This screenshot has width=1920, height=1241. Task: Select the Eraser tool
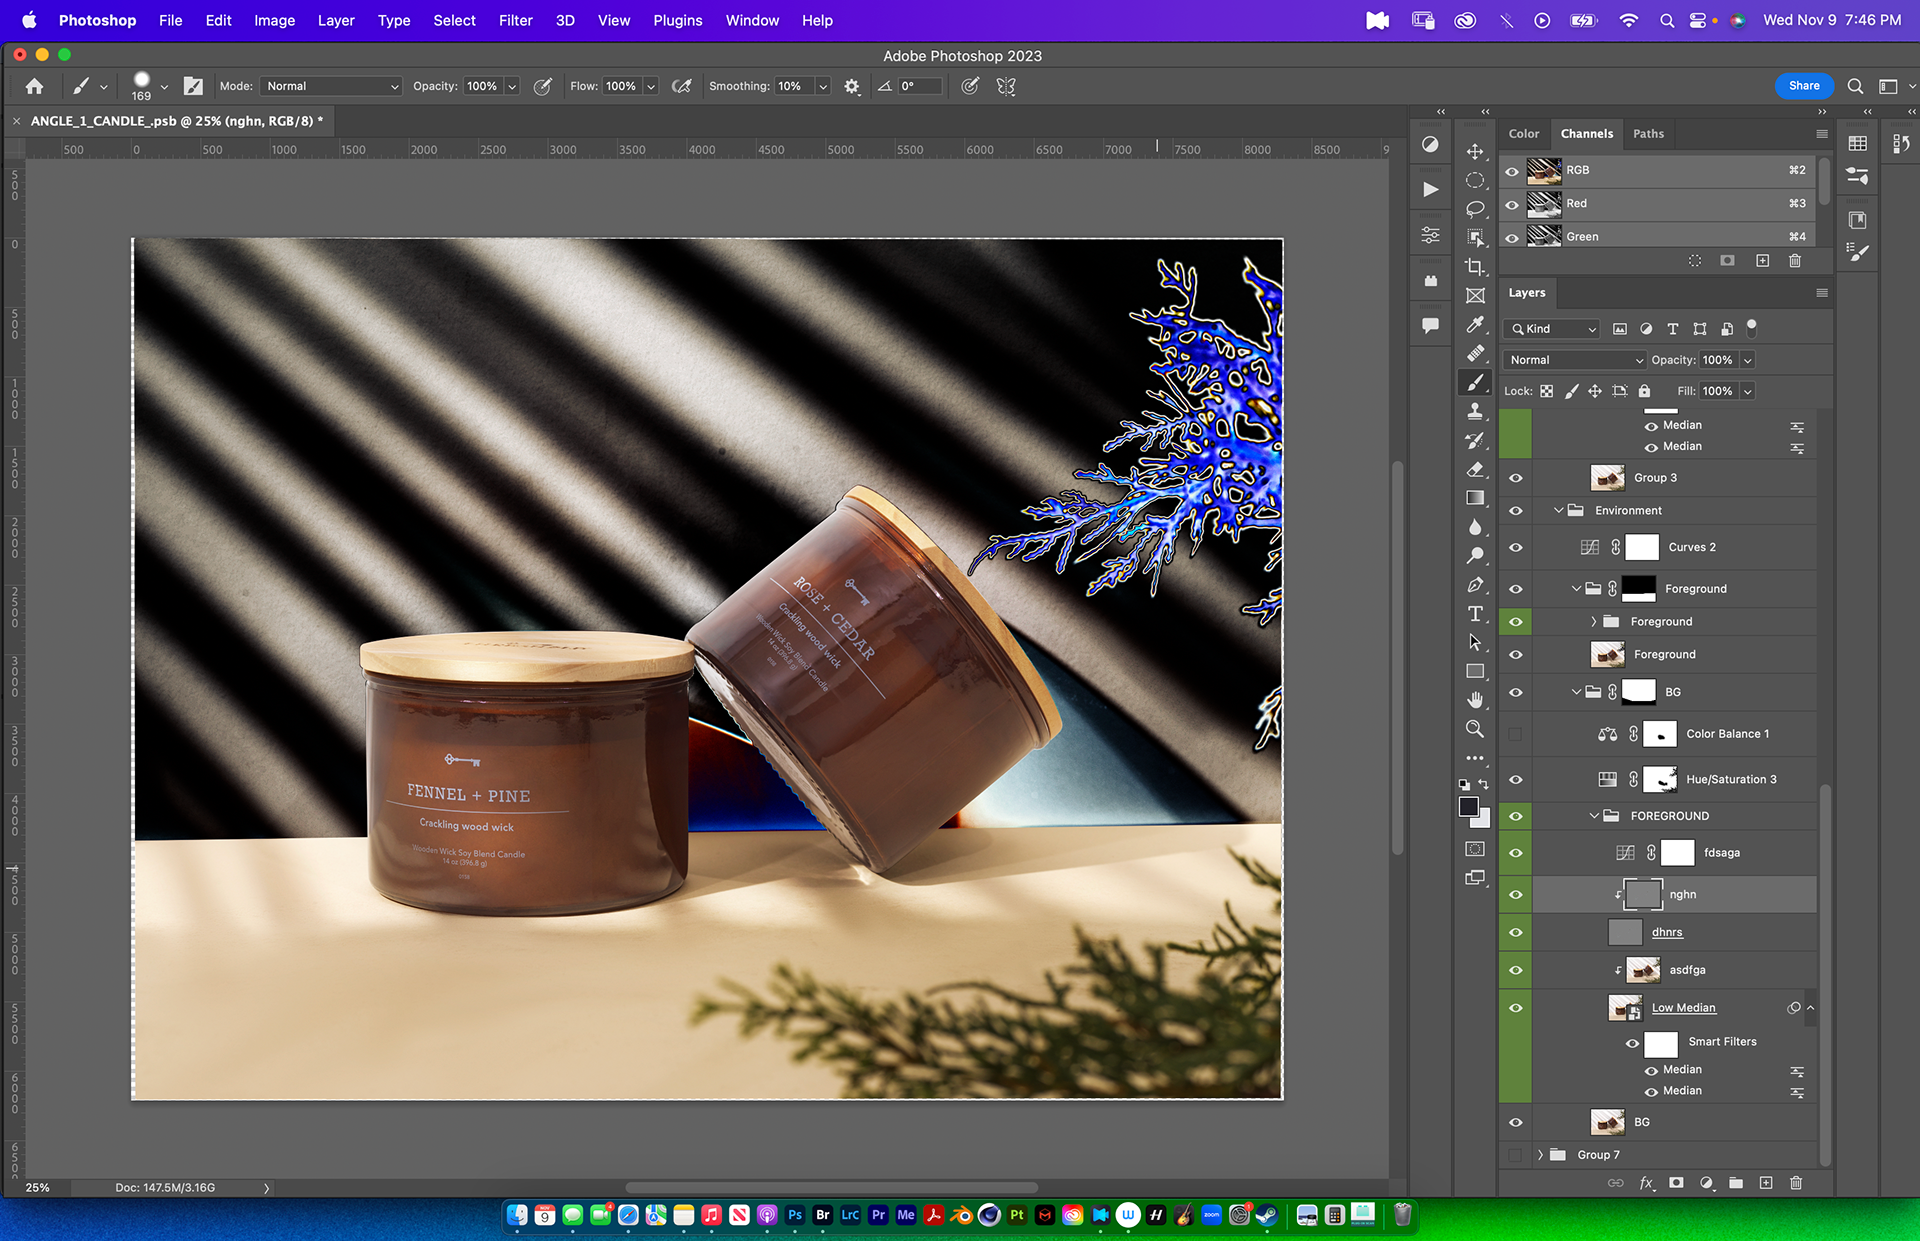pos(1475,469)
